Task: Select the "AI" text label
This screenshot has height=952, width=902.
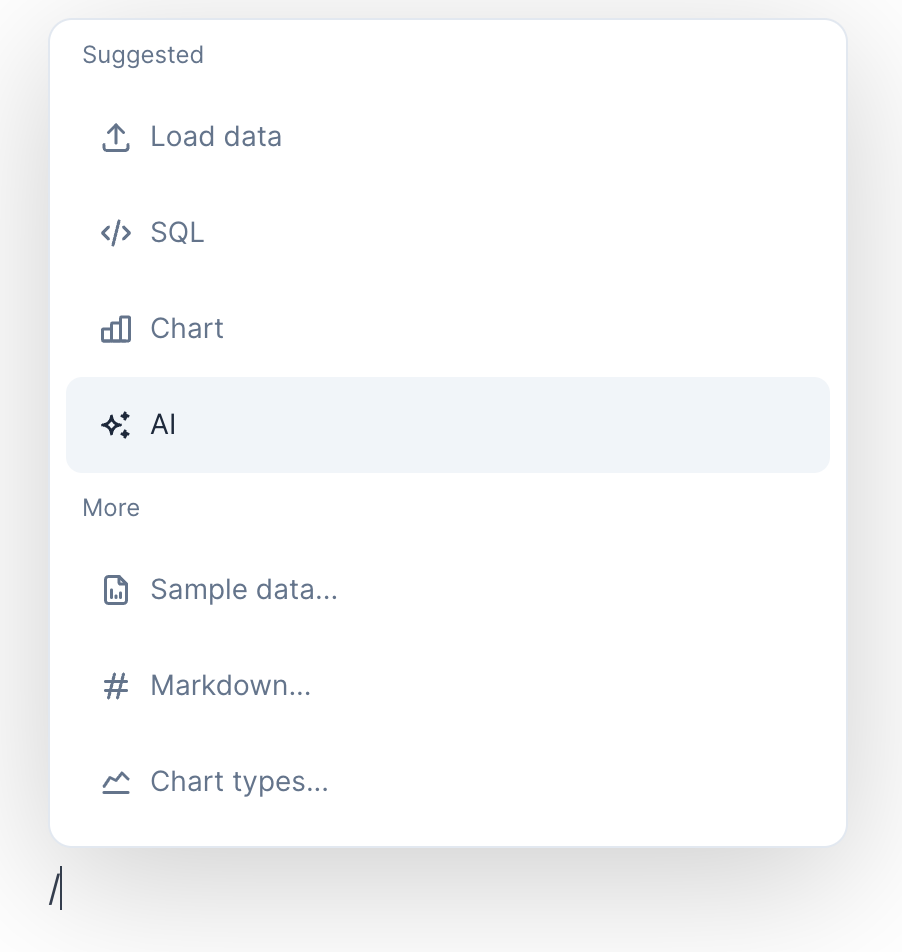Action: tap(163, 425)
